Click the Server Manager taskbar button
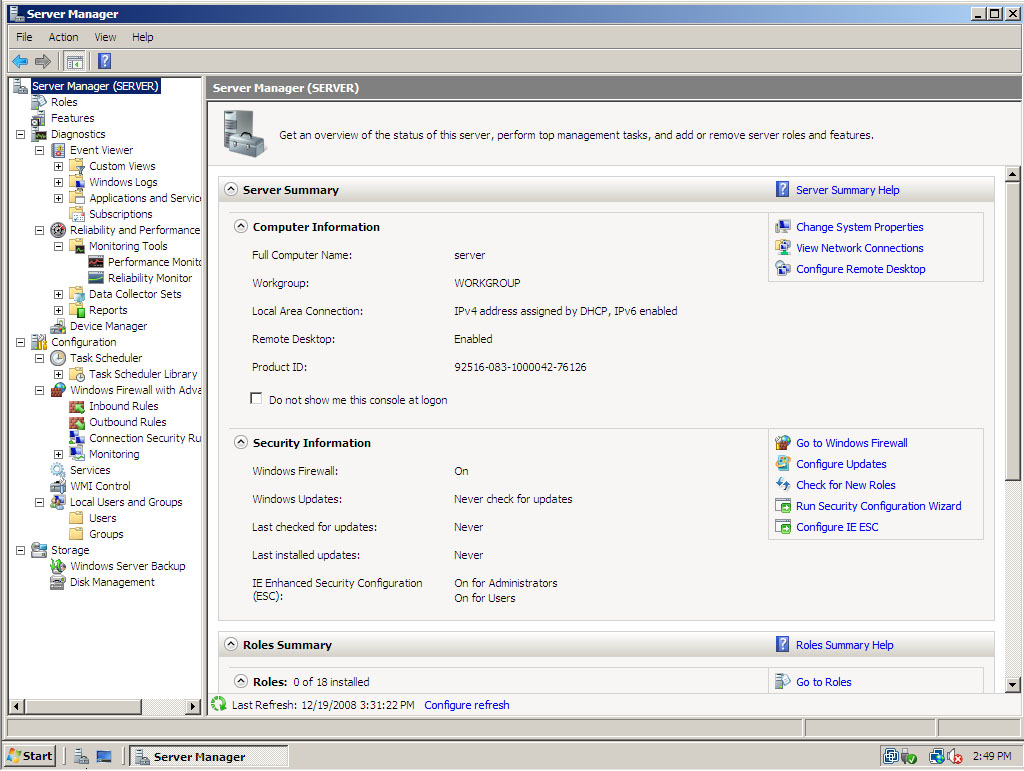The height and width of the screenshot is (771, 1024). tap(209, 757)
